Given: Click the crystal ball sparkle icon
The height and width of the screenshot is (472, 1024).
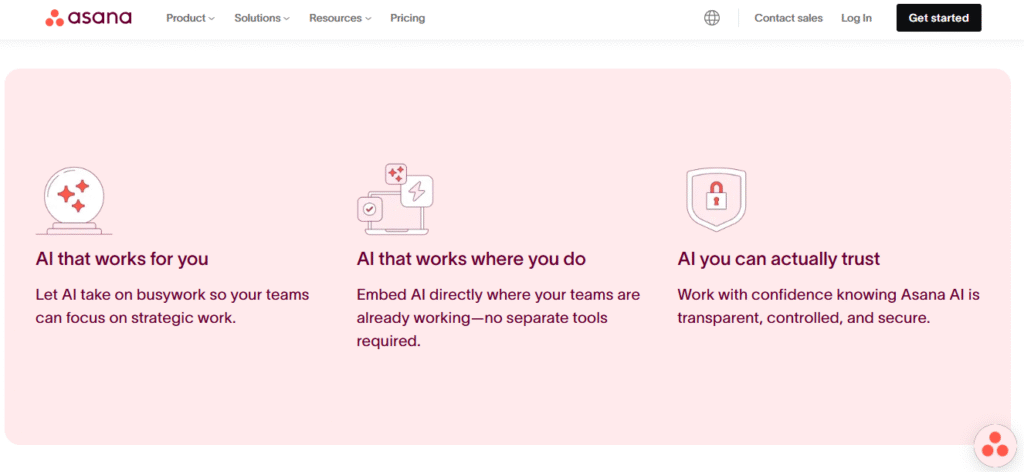Looking at the screenshot, I should (74, 200).
